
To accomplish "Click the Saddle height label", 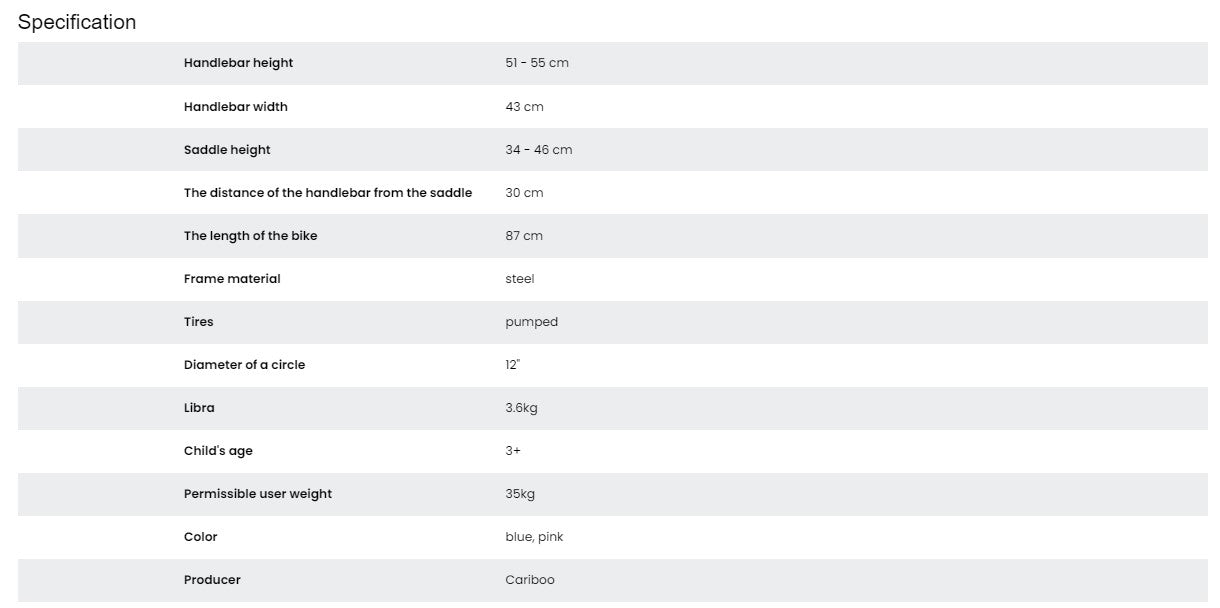I will click(227, 150).
